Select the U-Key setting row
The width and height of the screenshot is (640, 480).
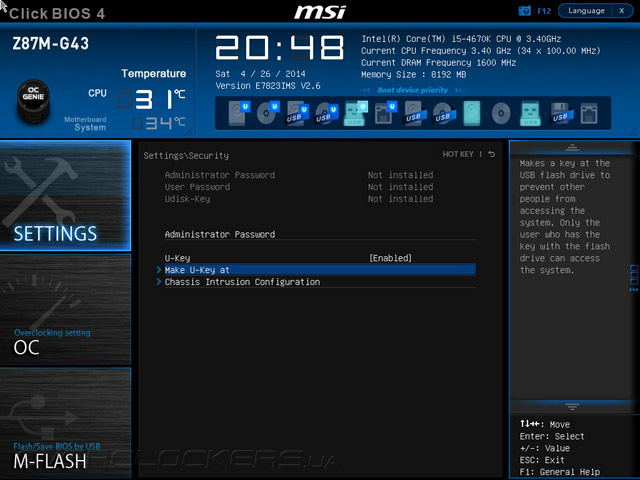320,258
